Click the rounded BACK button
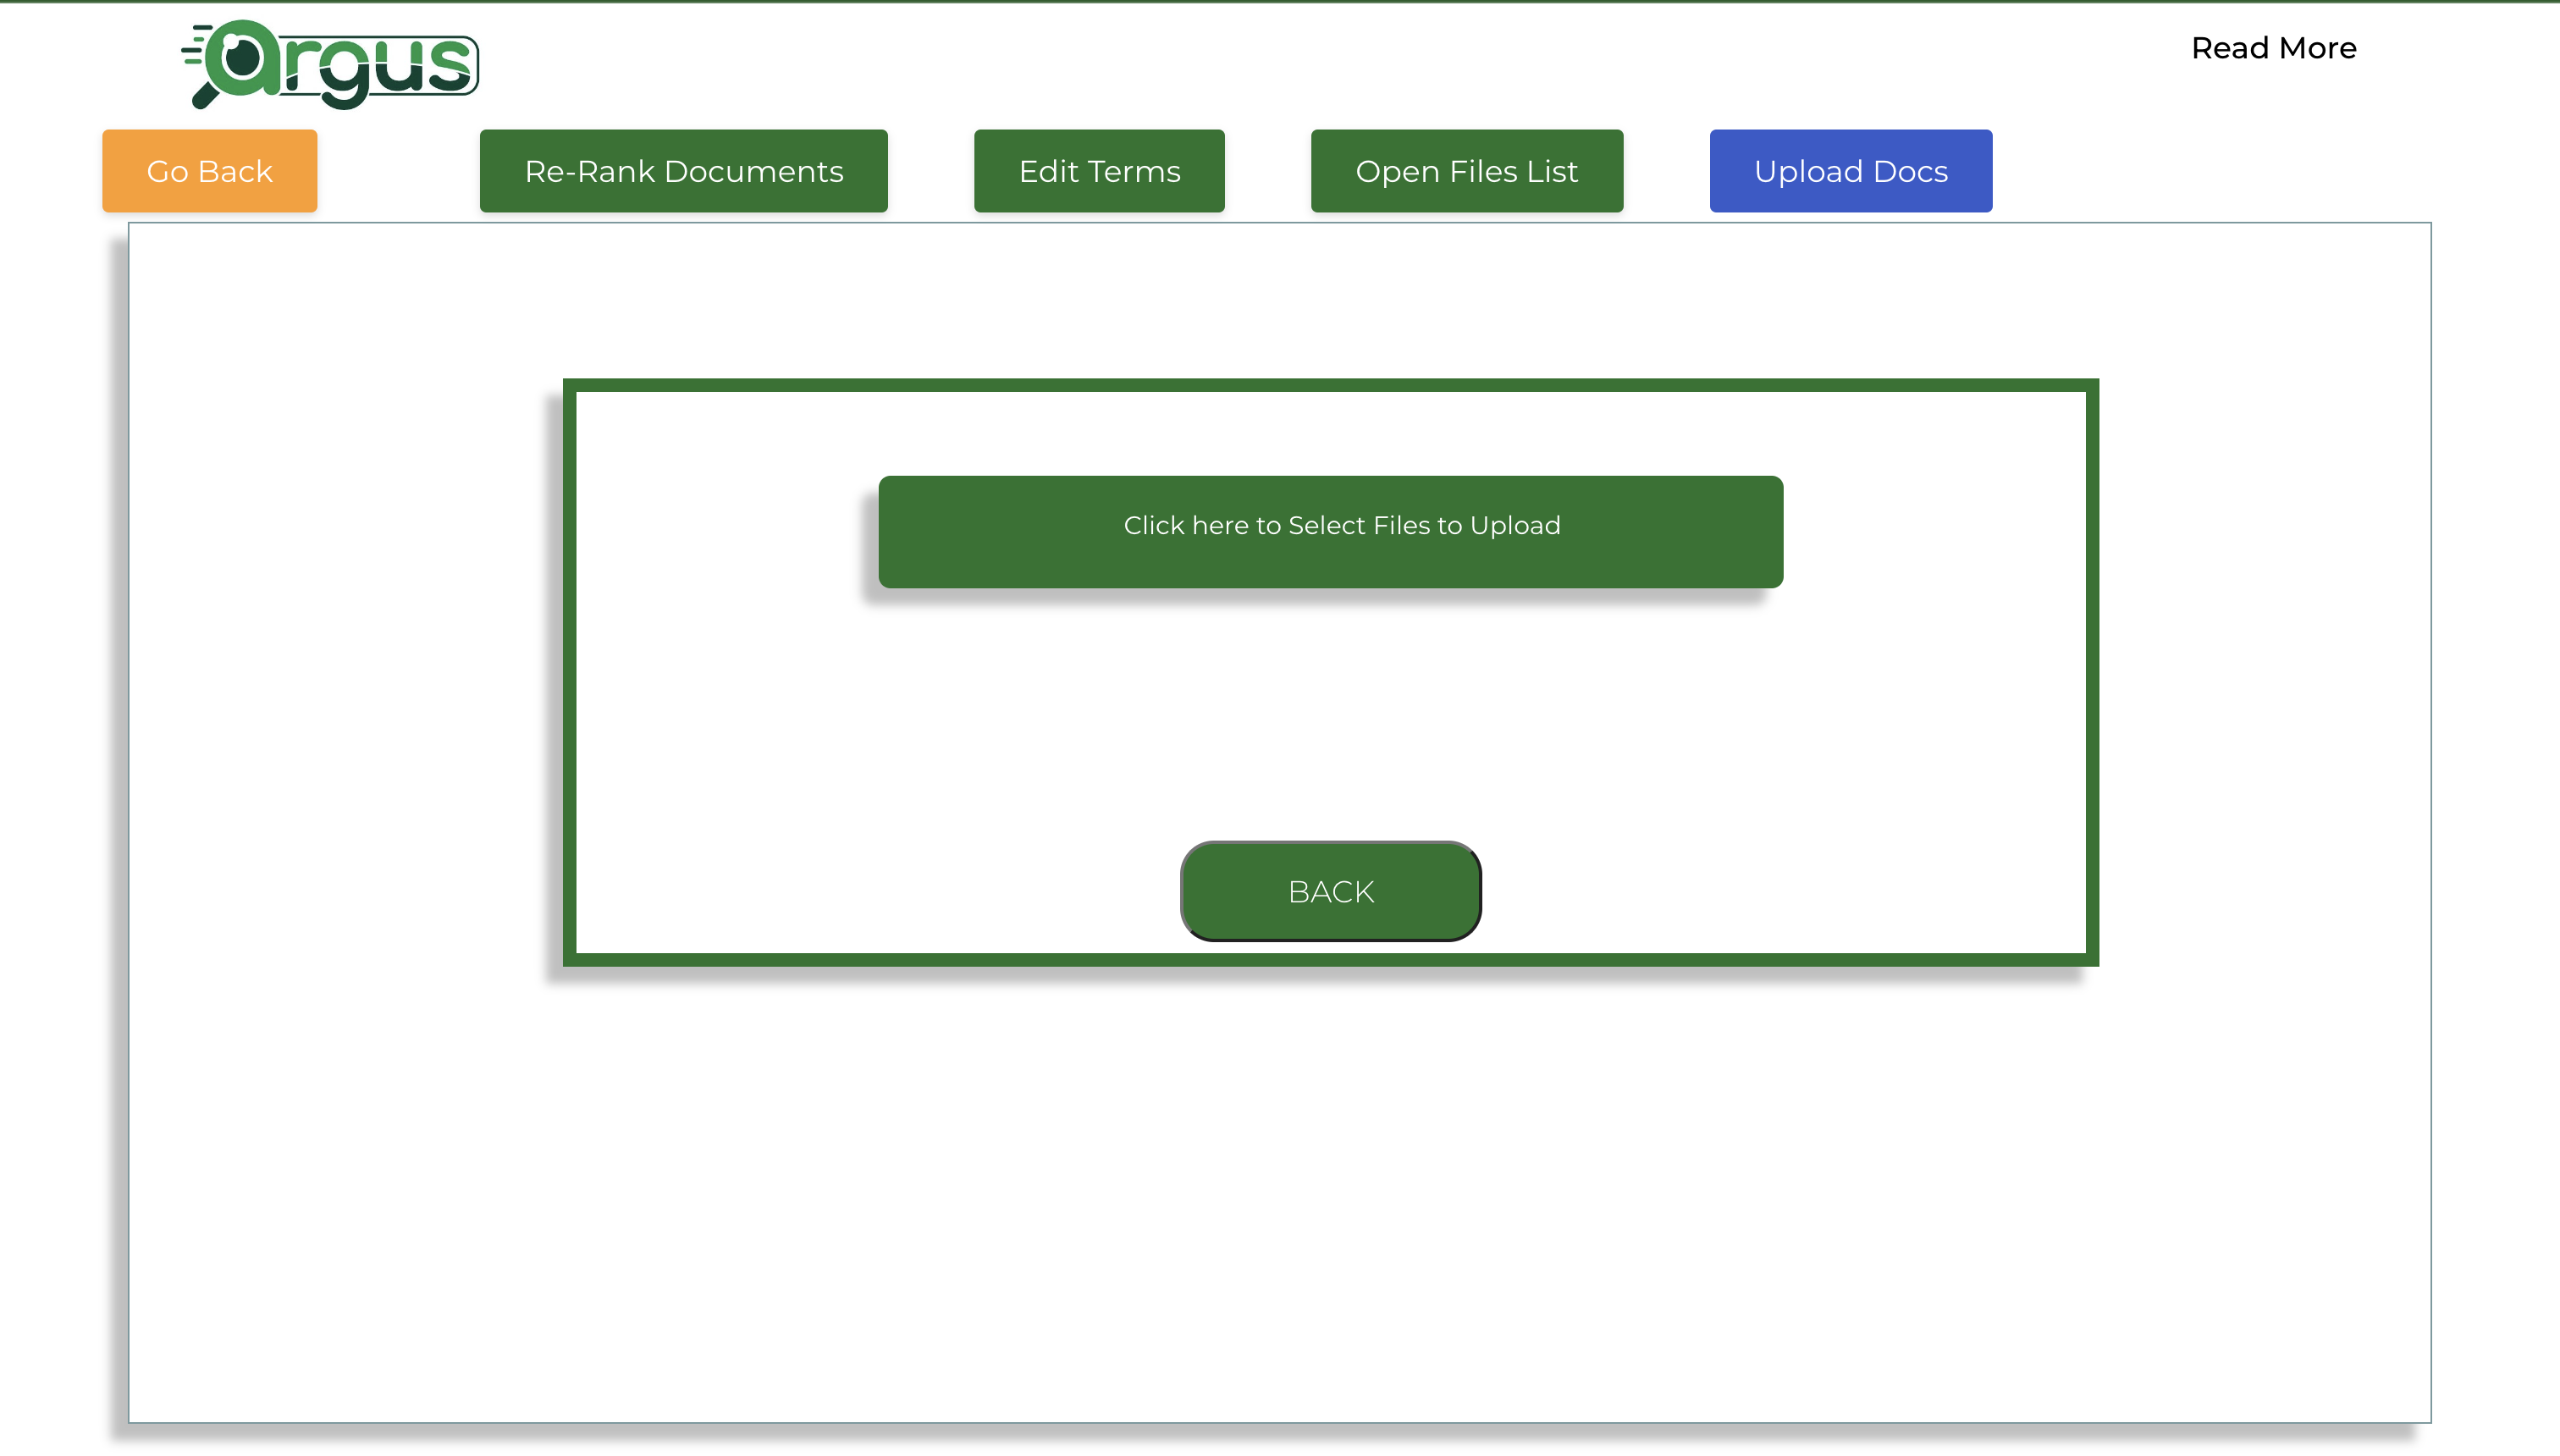This screenshot has height=1456, width=2560. pyautogui.click(x=1331, y=891)
